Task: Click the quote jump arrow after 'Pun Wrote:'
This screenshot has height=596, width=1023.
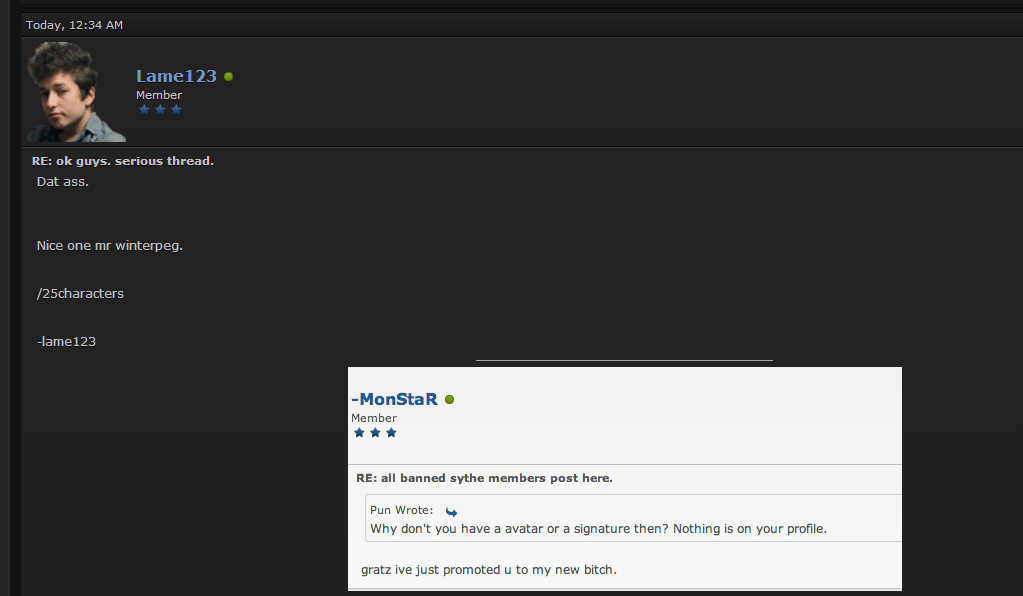Action: [x=451, y=512]
